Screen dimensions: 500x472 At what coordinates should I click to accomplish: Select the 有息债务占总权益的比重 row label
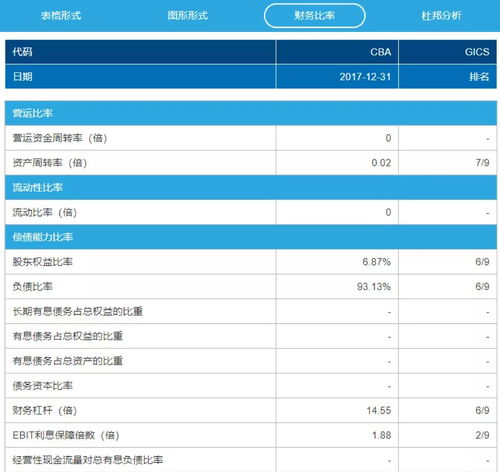(68, 336)
